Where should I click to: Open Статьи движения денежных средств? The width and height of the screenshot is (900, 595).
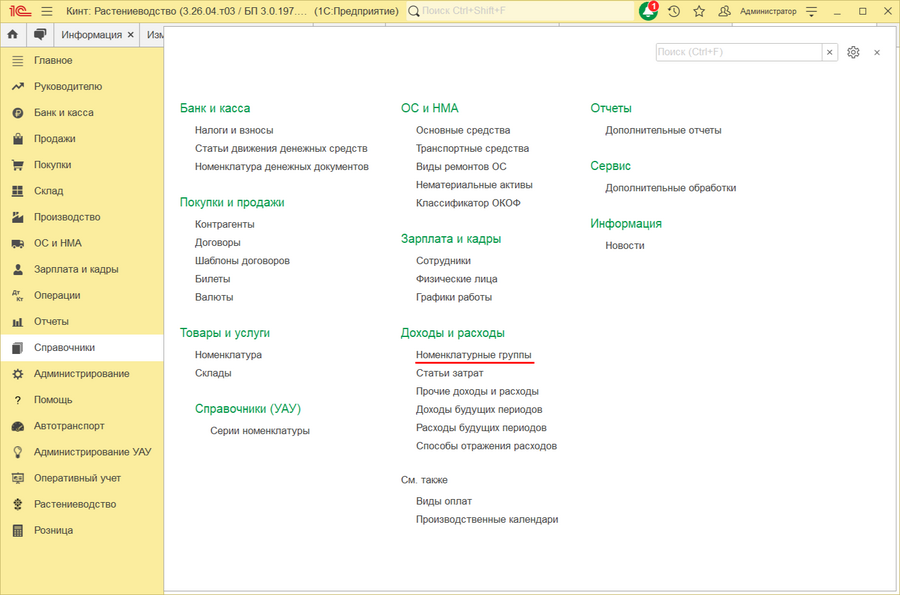coord(281,149)
